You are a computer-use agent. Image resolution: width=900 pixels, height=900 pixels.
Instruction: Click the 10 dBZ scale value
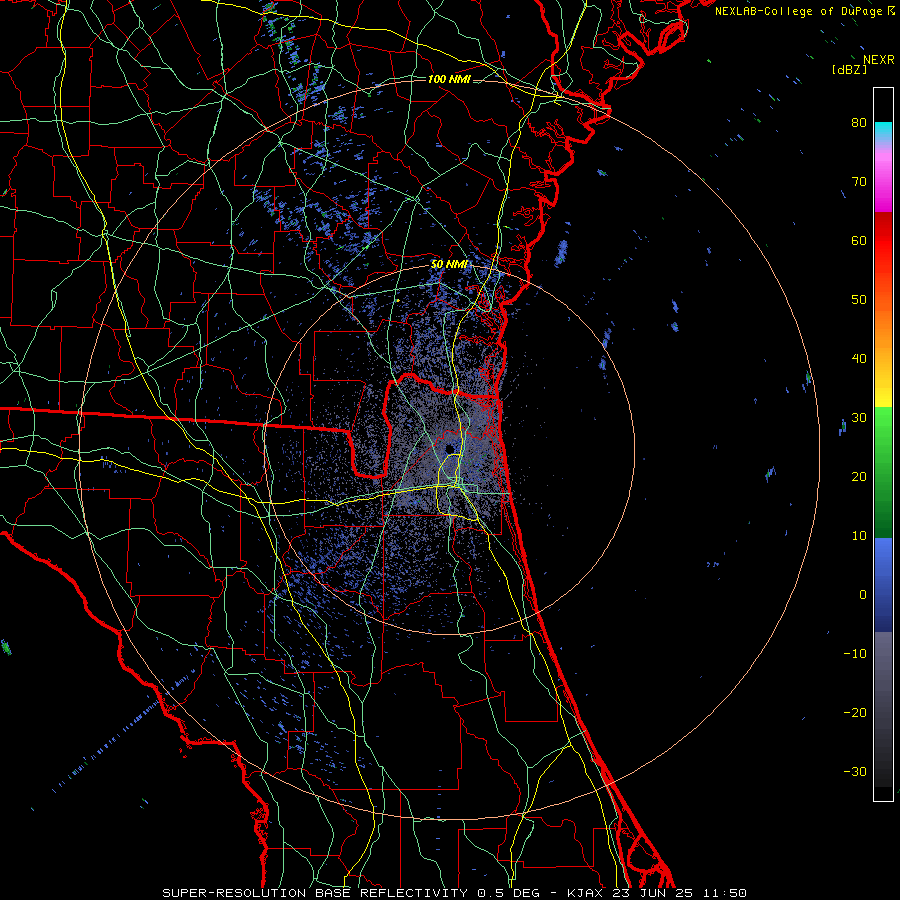[x=859, y=536]
